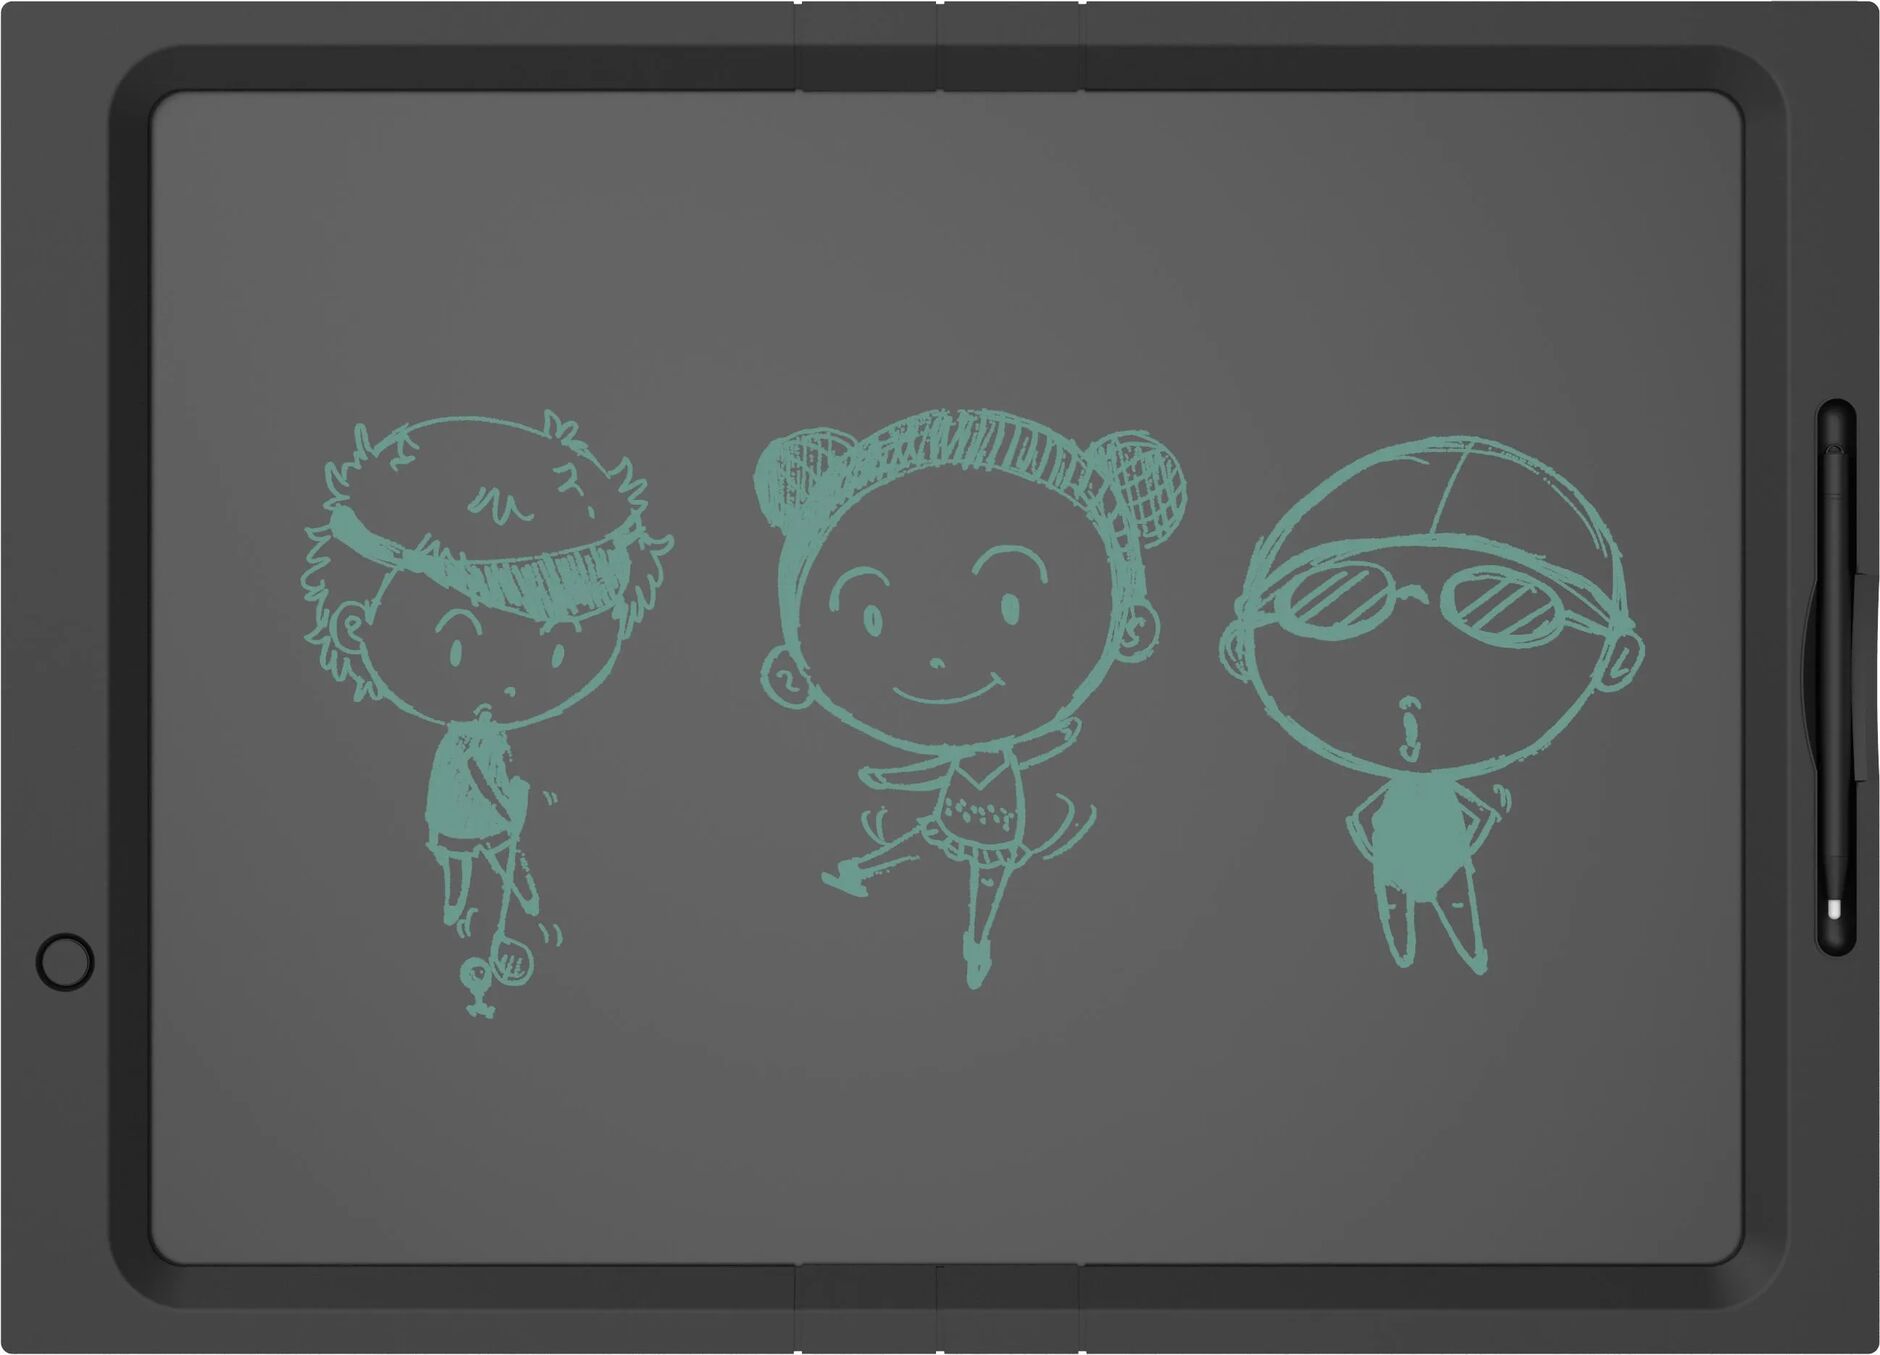Image resolution: width=1880 pixels, height=1355 pixels.
Task: Click the stylus pen in the right holder
Action: [1835, 680]
